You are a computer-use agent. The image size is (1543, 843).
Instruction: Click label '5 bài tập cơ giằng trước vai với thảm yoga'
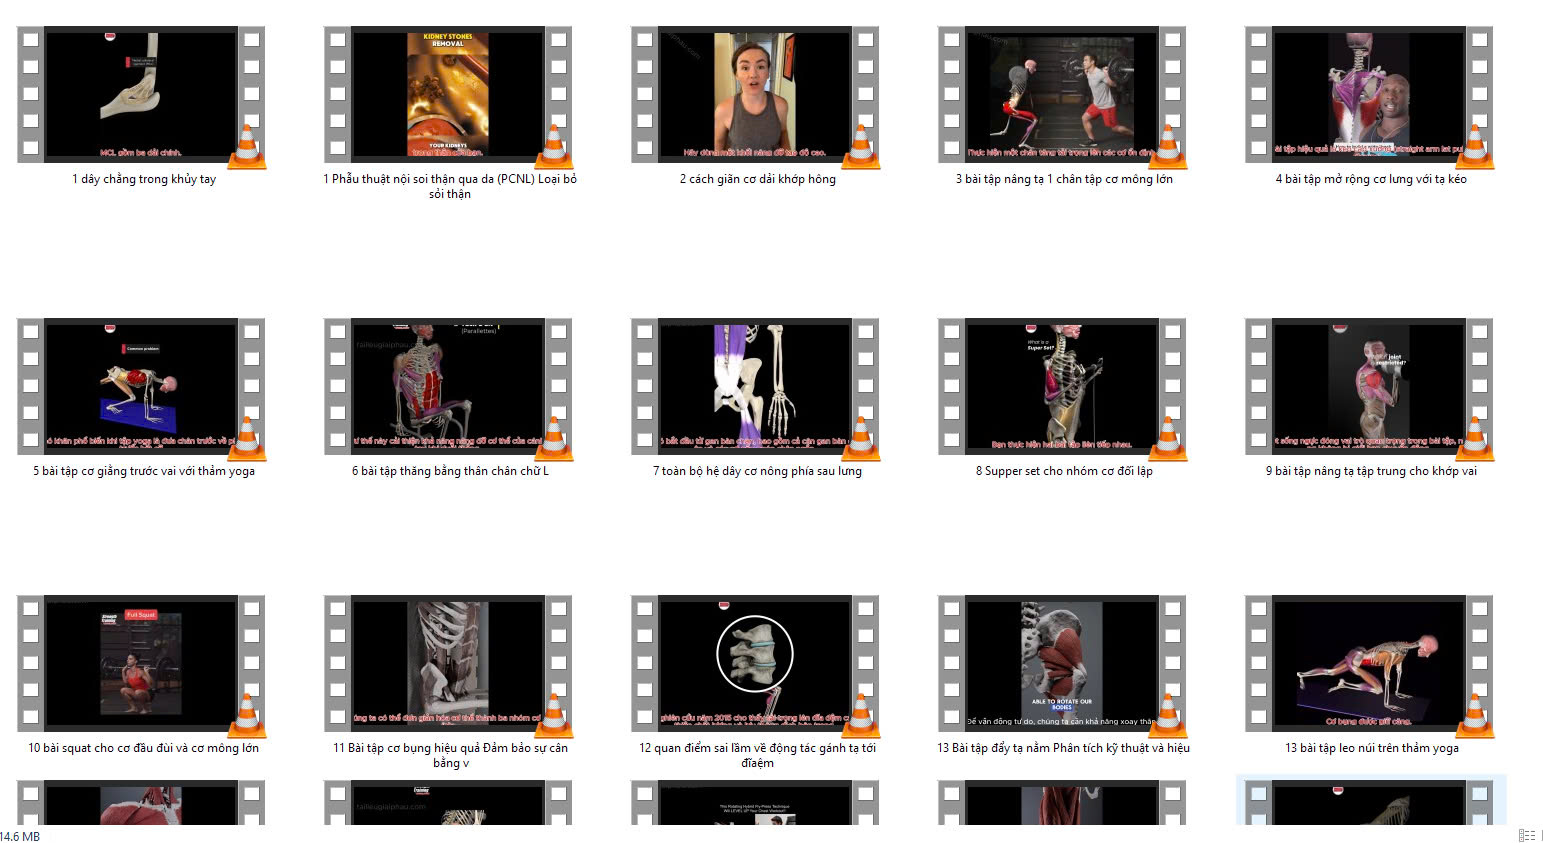(x=144, y=471)
